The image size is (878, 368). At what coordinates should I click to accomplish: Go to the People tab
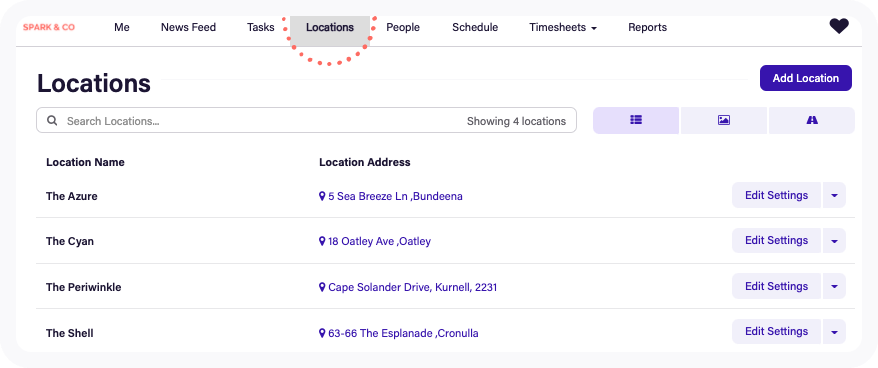pos(403,27)
